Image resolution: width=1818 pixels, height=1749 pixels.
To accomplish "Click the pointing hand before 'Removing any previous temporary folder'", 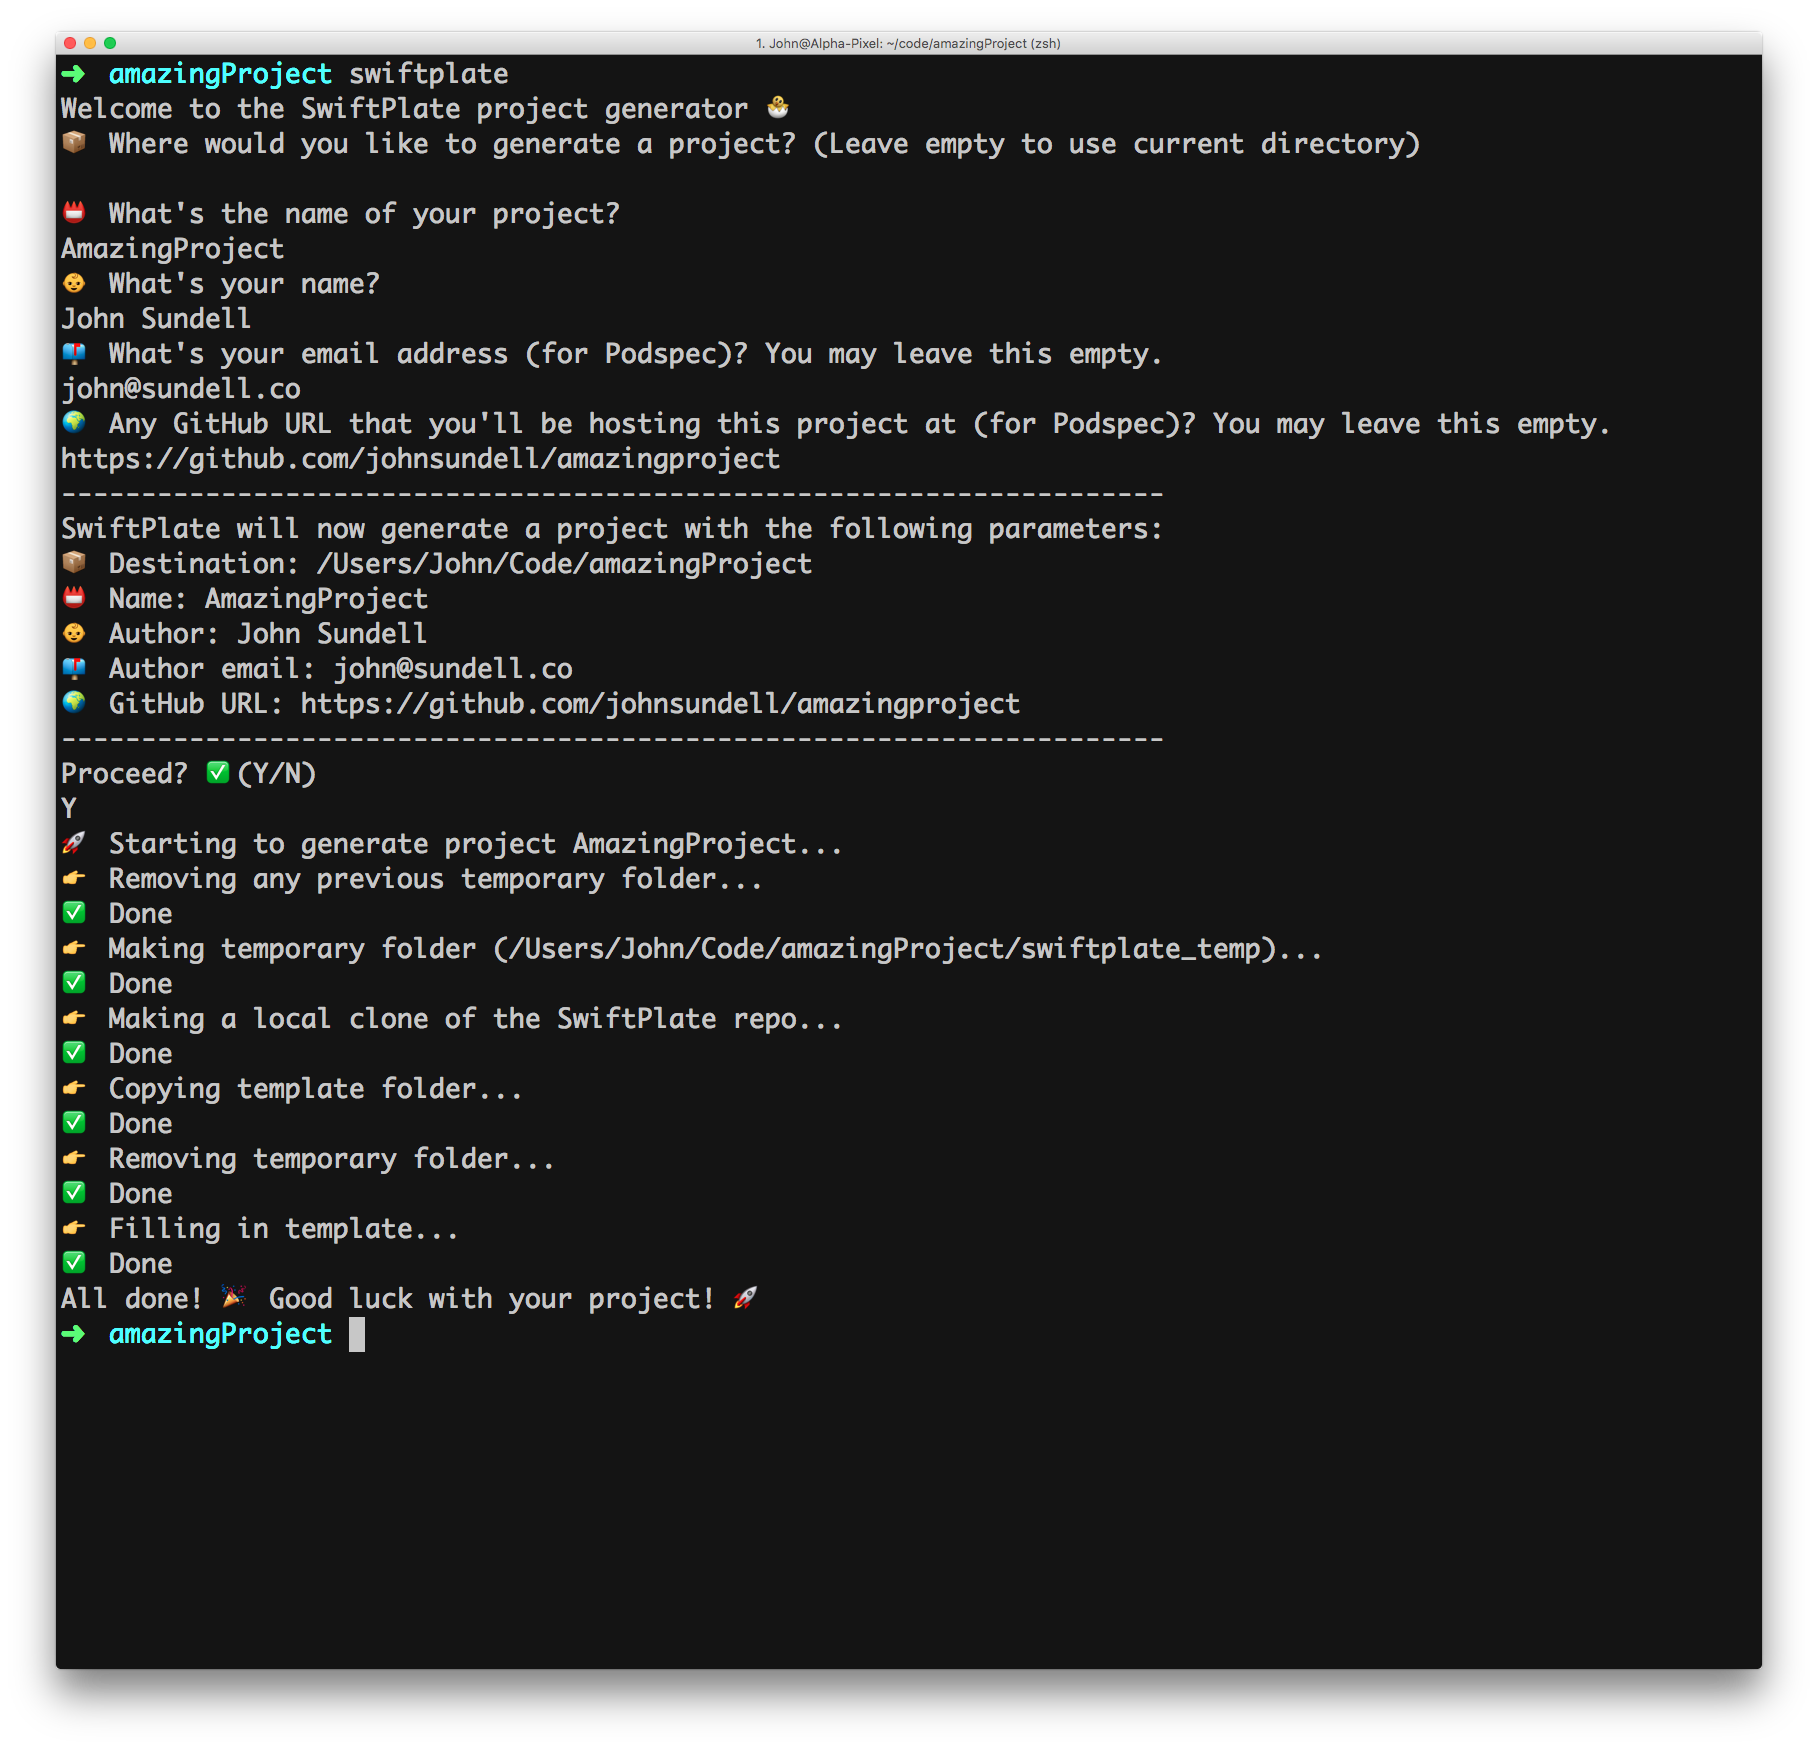I will point(74,877).
